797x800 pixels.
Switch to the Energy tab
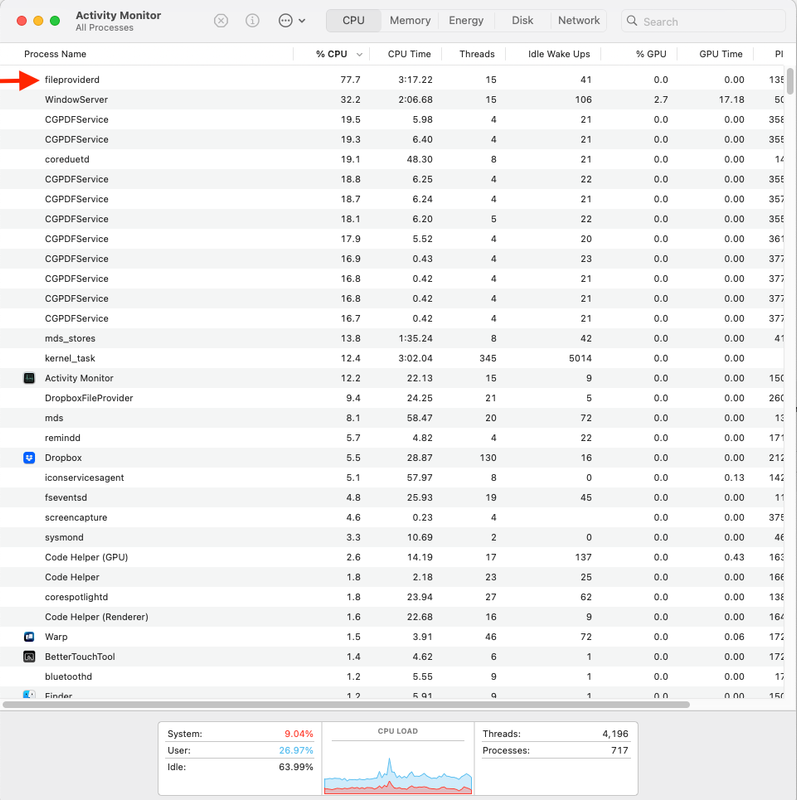pos(466,21)
